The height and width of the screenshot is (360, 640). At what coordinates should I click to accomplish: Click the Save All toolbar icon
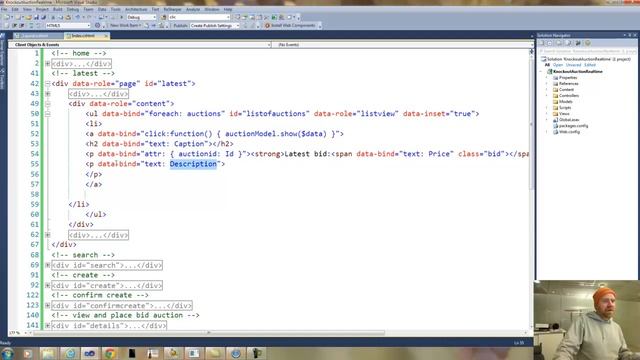[43, 17]
